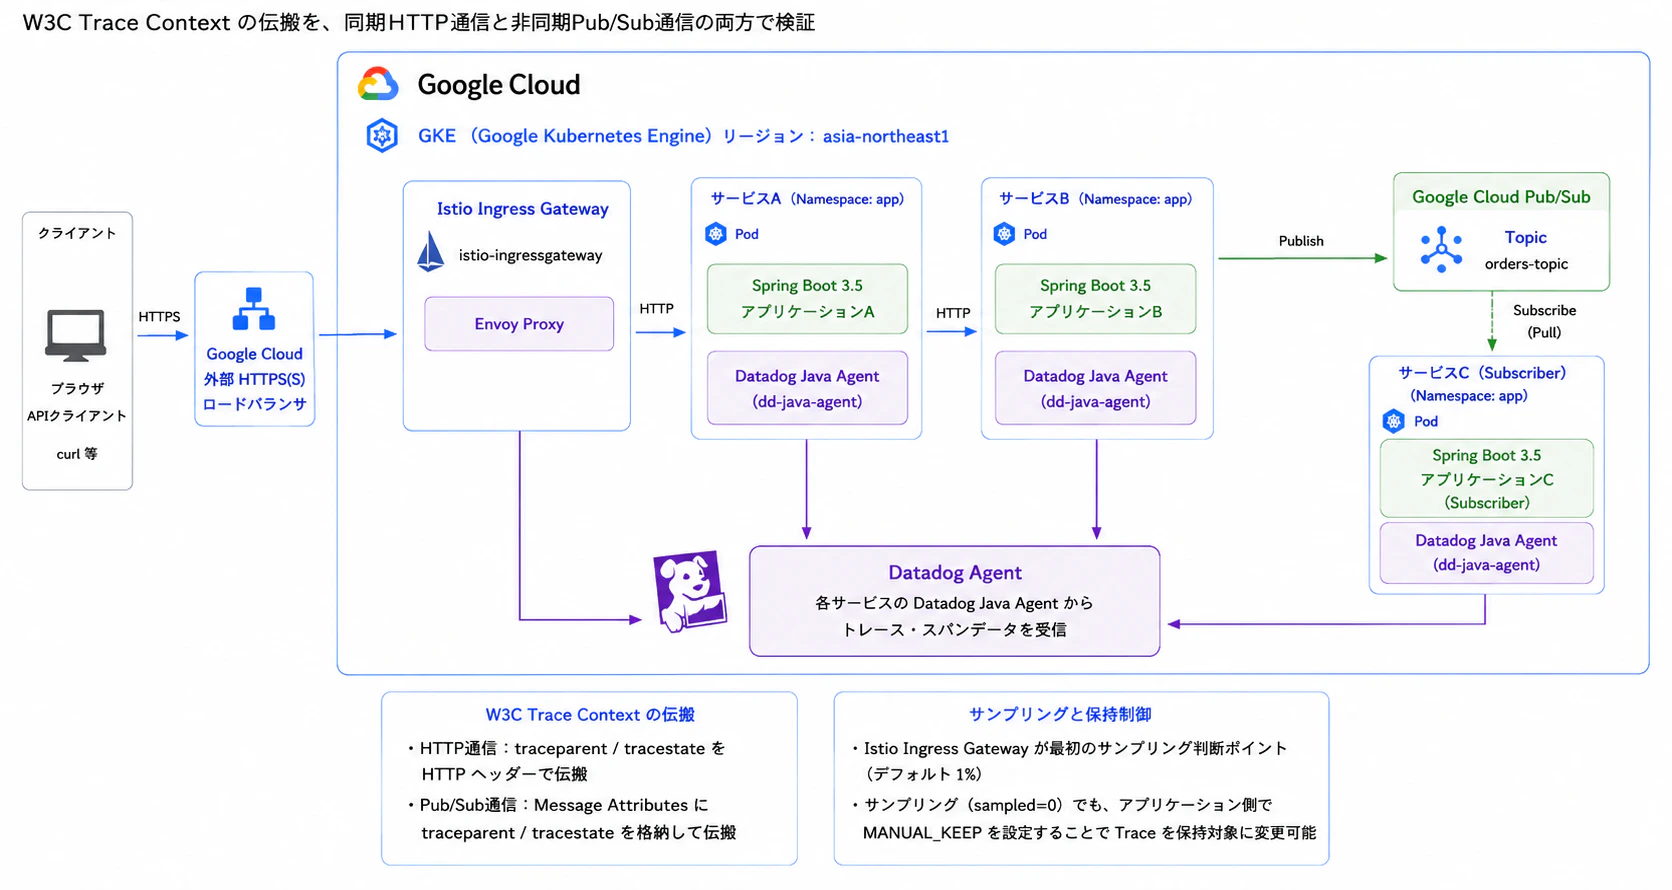Select the "サービスA (Namespace: app)" heading
The height and width of the screenshot is (890, 1672).
coord(807,199)
